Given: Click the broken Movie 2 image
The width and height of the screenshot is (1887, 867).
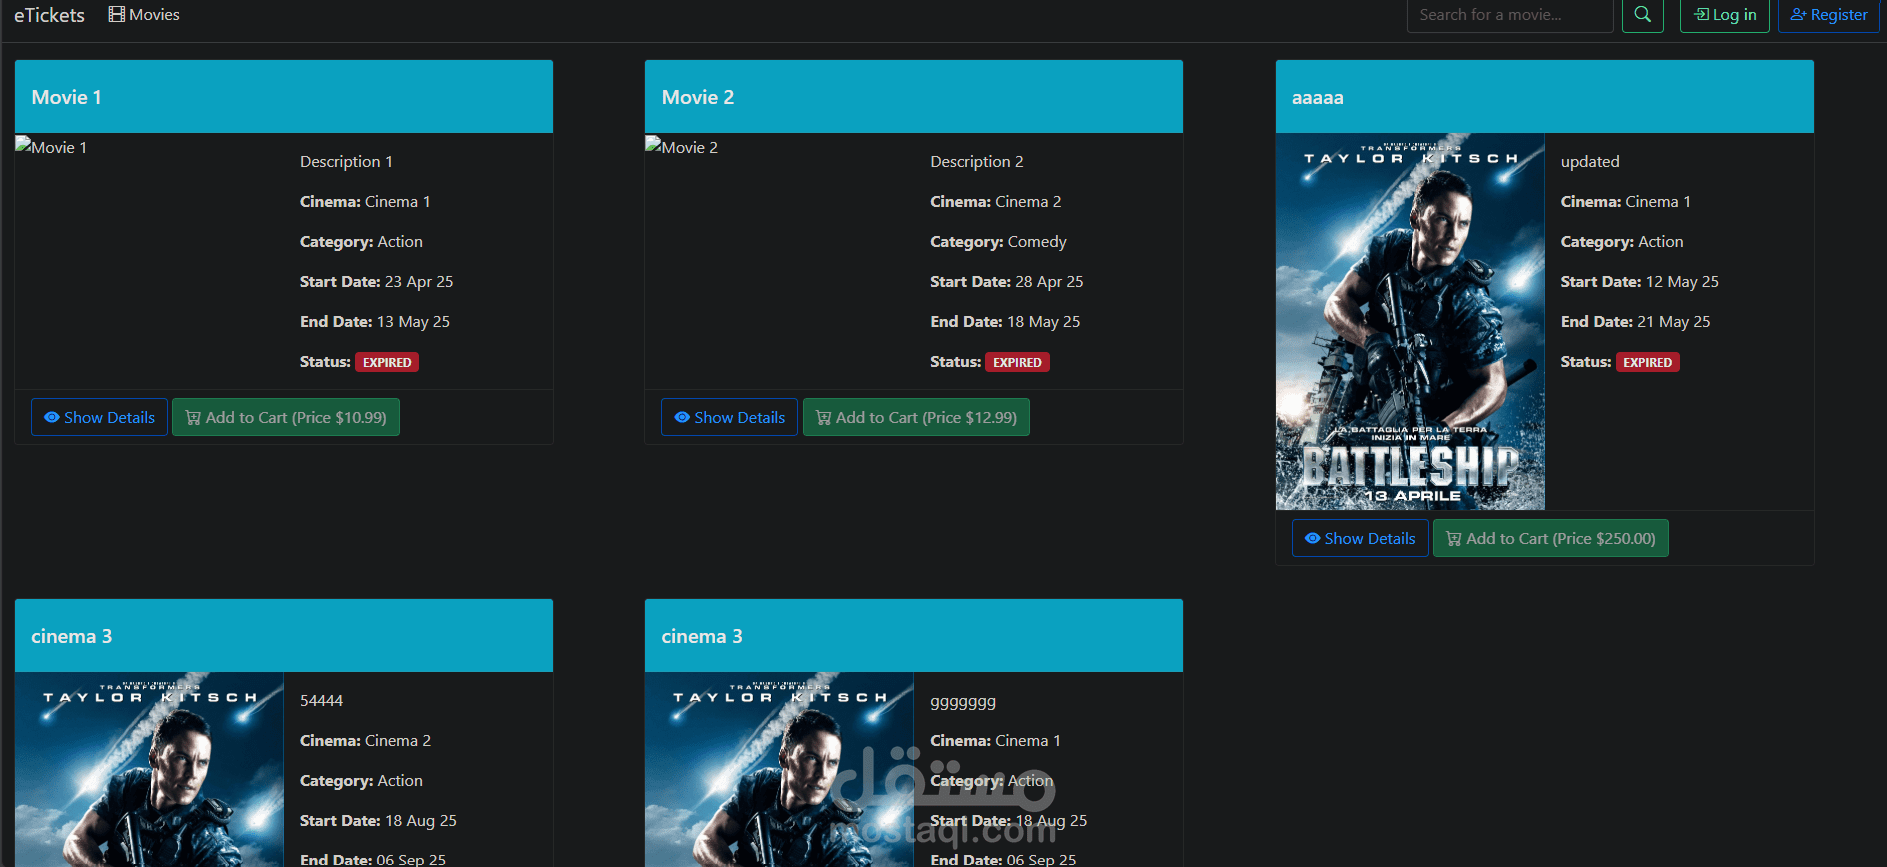Looking at the screenshot, I should tap(682, 147).
